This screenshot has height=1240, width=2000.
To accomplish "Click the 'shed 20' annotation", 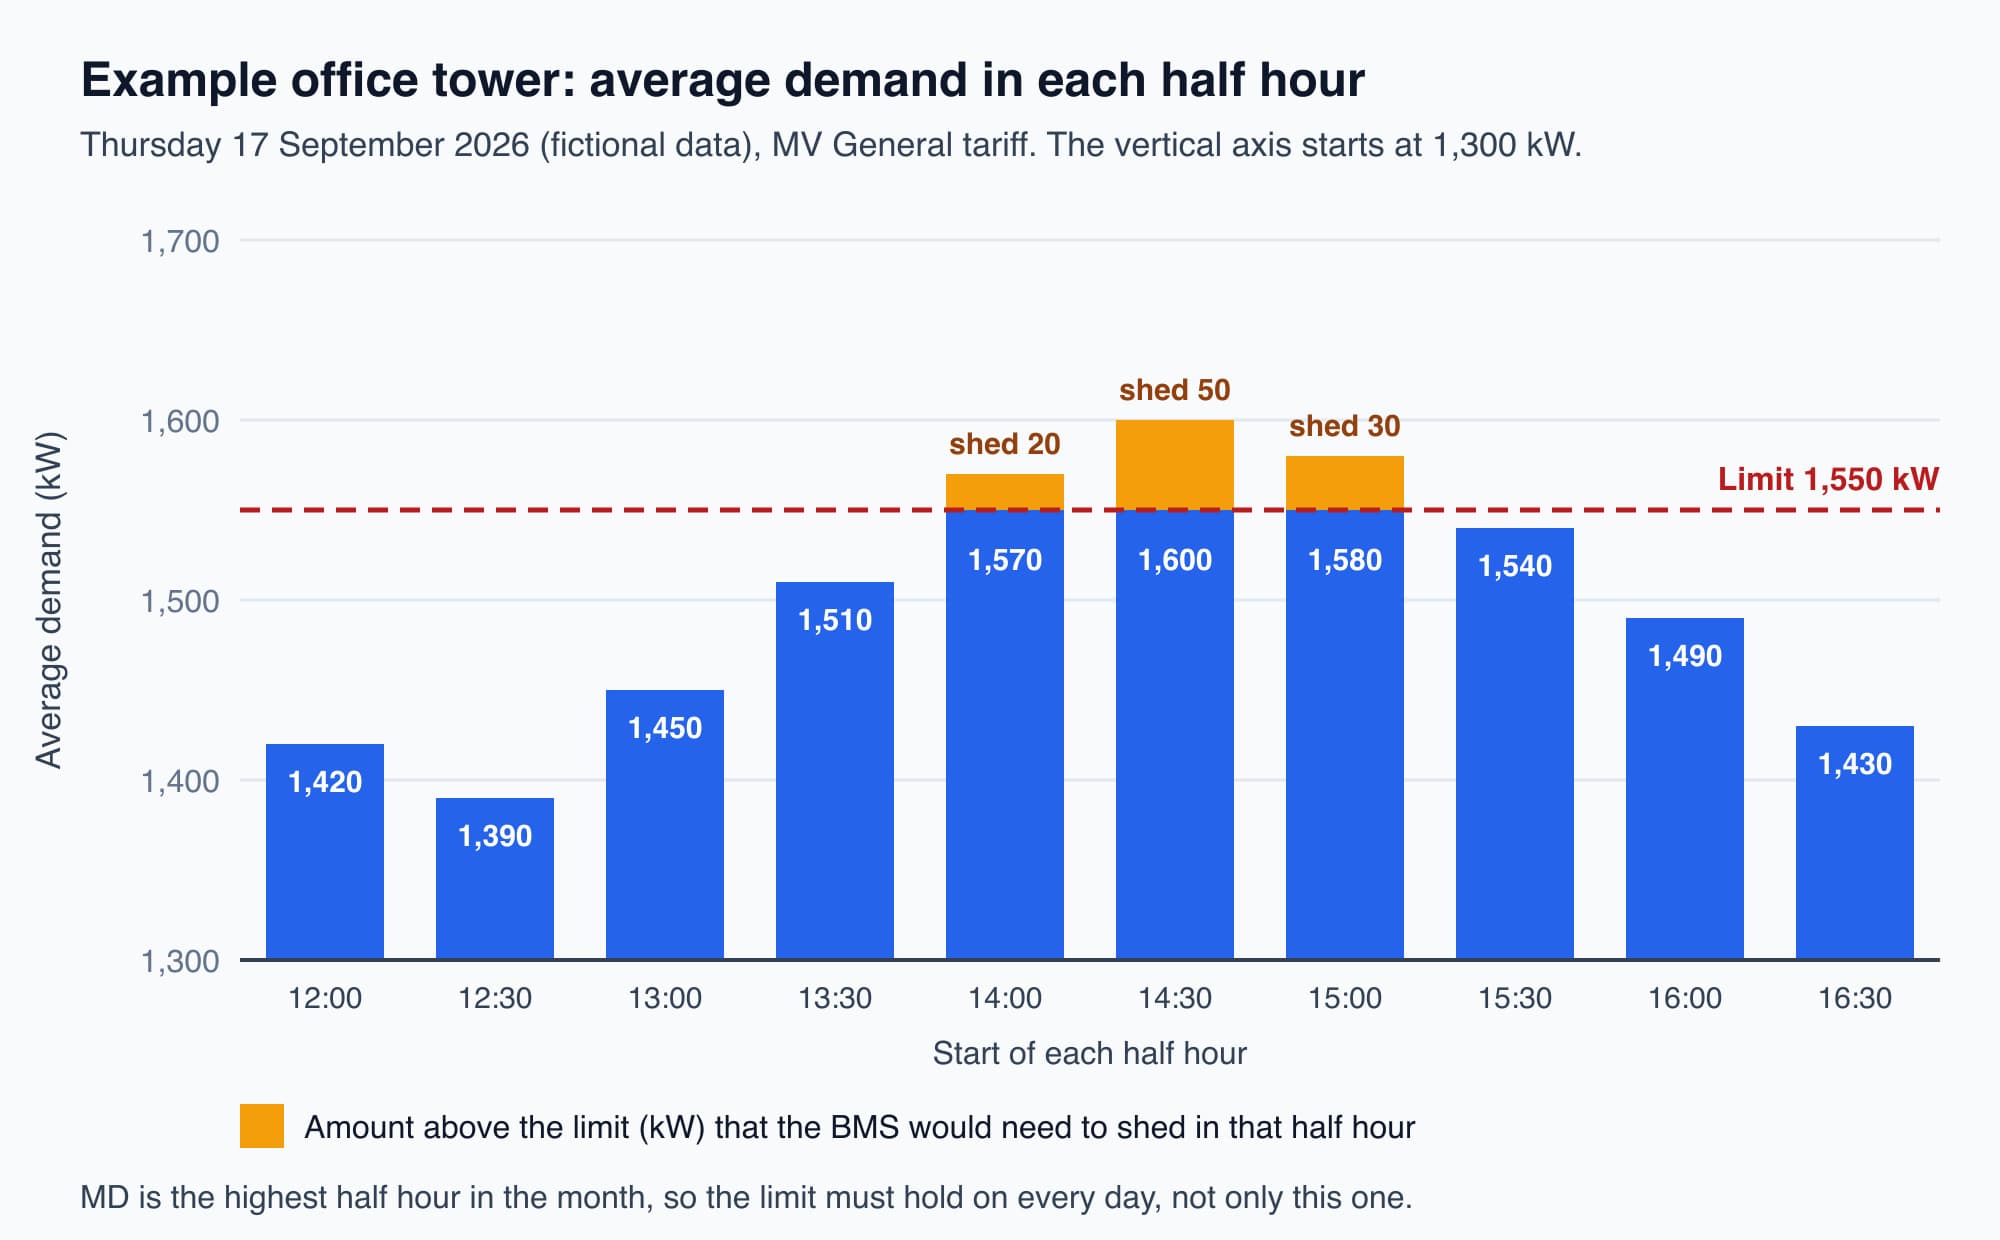I will [x=1005, y=444].
